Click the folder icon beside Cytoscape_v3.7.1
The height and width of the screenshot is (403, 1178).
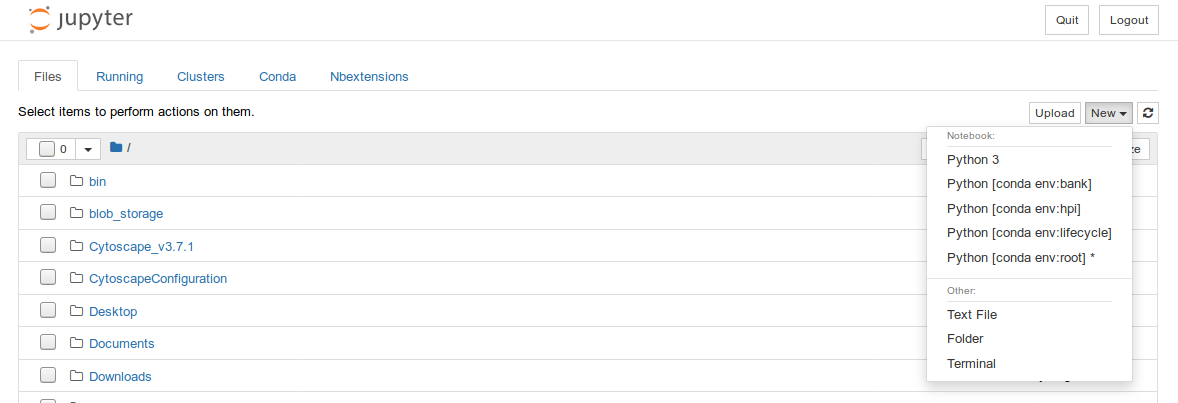tap(76, 246)
